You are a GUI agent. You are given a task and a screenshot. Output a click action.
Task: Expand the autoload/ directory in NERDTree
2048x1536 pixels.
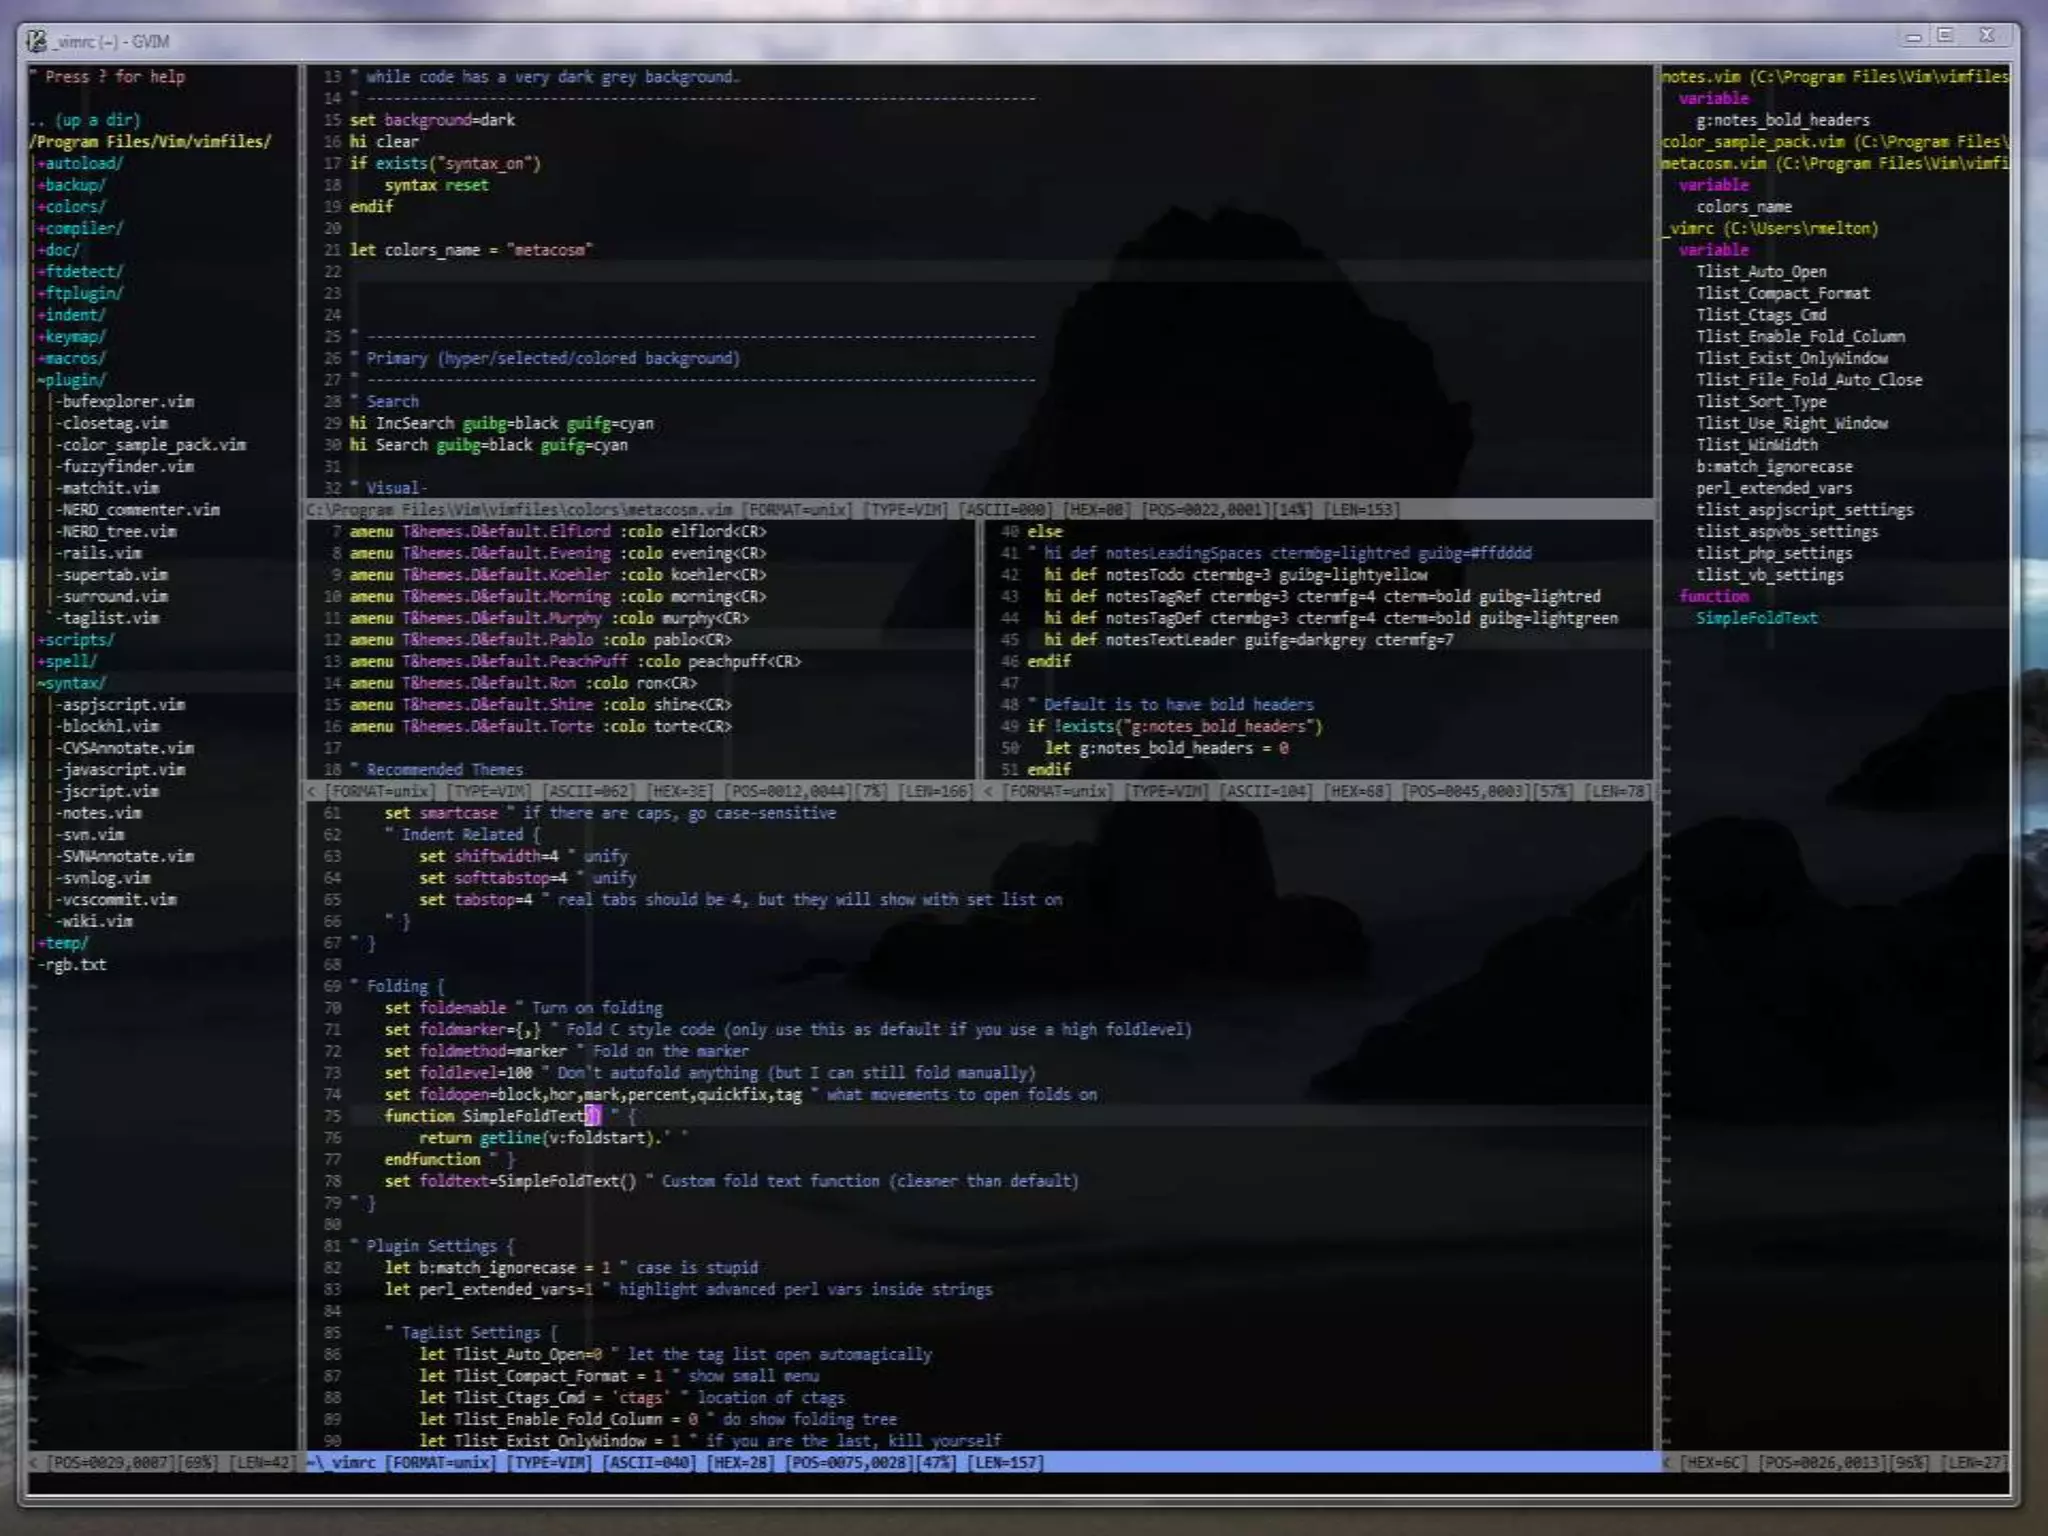(80, 163)
